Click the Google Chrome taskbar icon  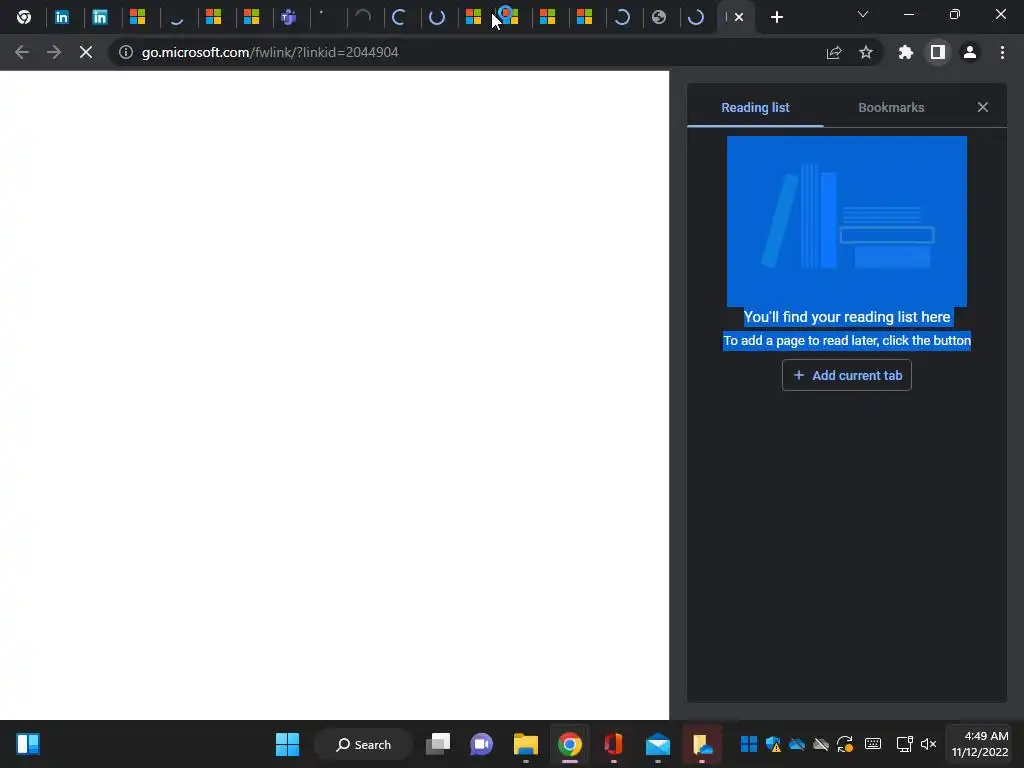click(569, 744)
